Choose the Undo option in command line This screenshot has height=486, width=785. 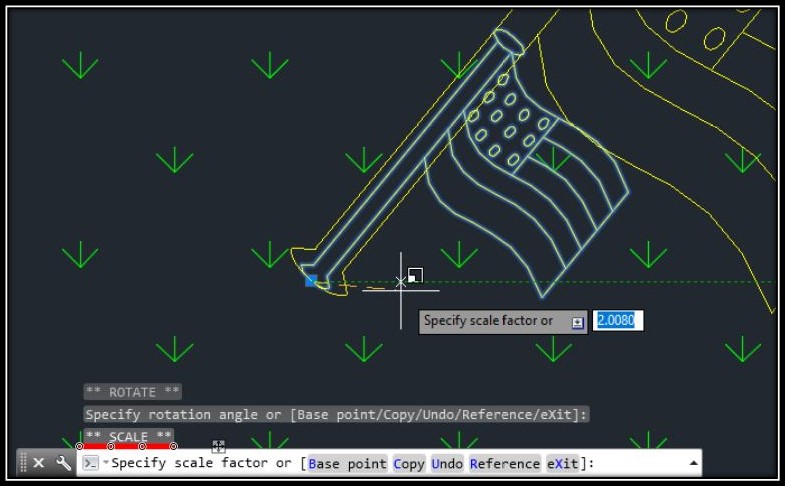point(447,463)
